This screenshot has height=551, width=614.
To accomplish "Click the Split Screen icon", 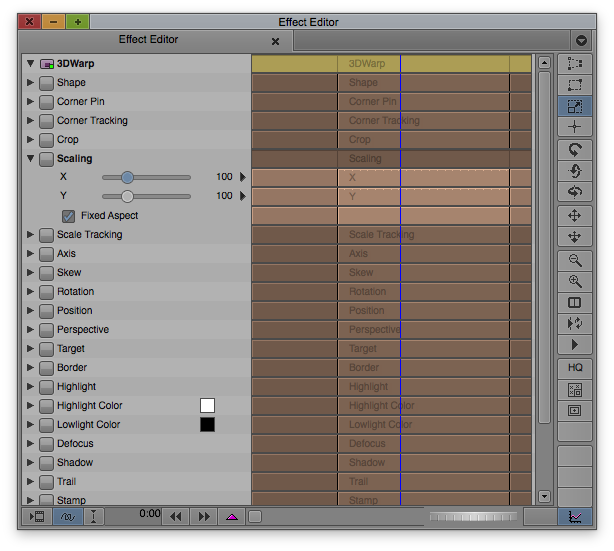I will click(574, 302).
